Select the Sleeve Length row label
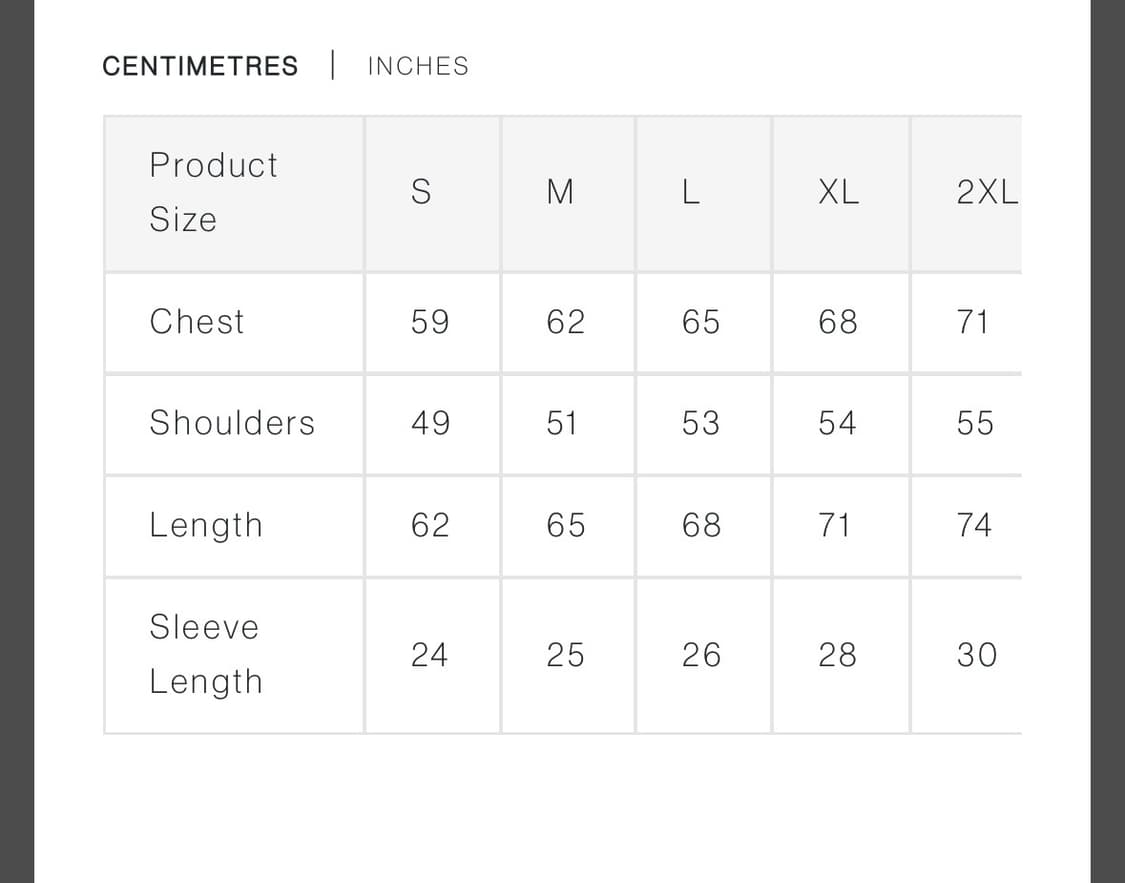Screen dimensions: 1125x883 click(x=206, y=654)
